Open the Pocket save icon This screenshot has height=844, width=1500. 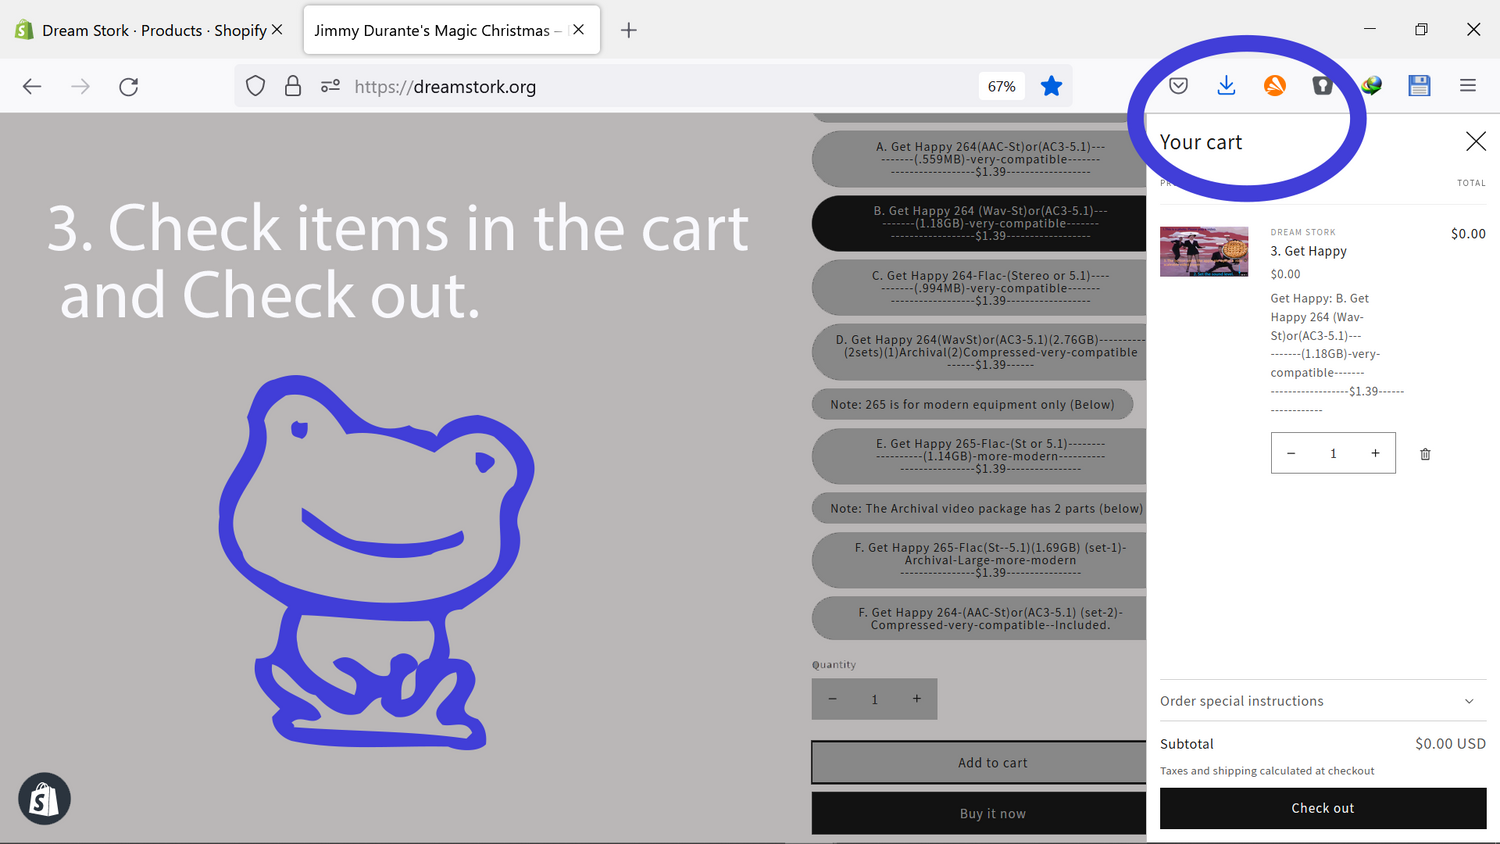point(1178,86)
